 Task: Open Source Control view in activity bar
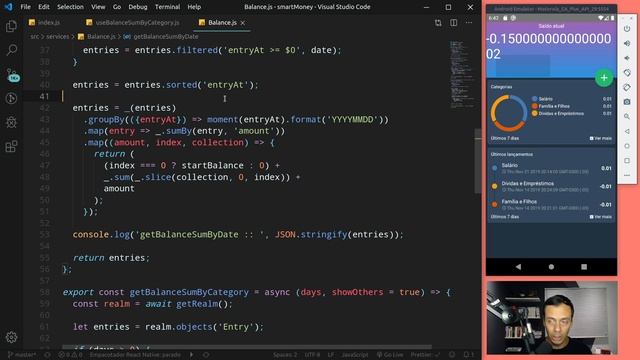point(12,75)
